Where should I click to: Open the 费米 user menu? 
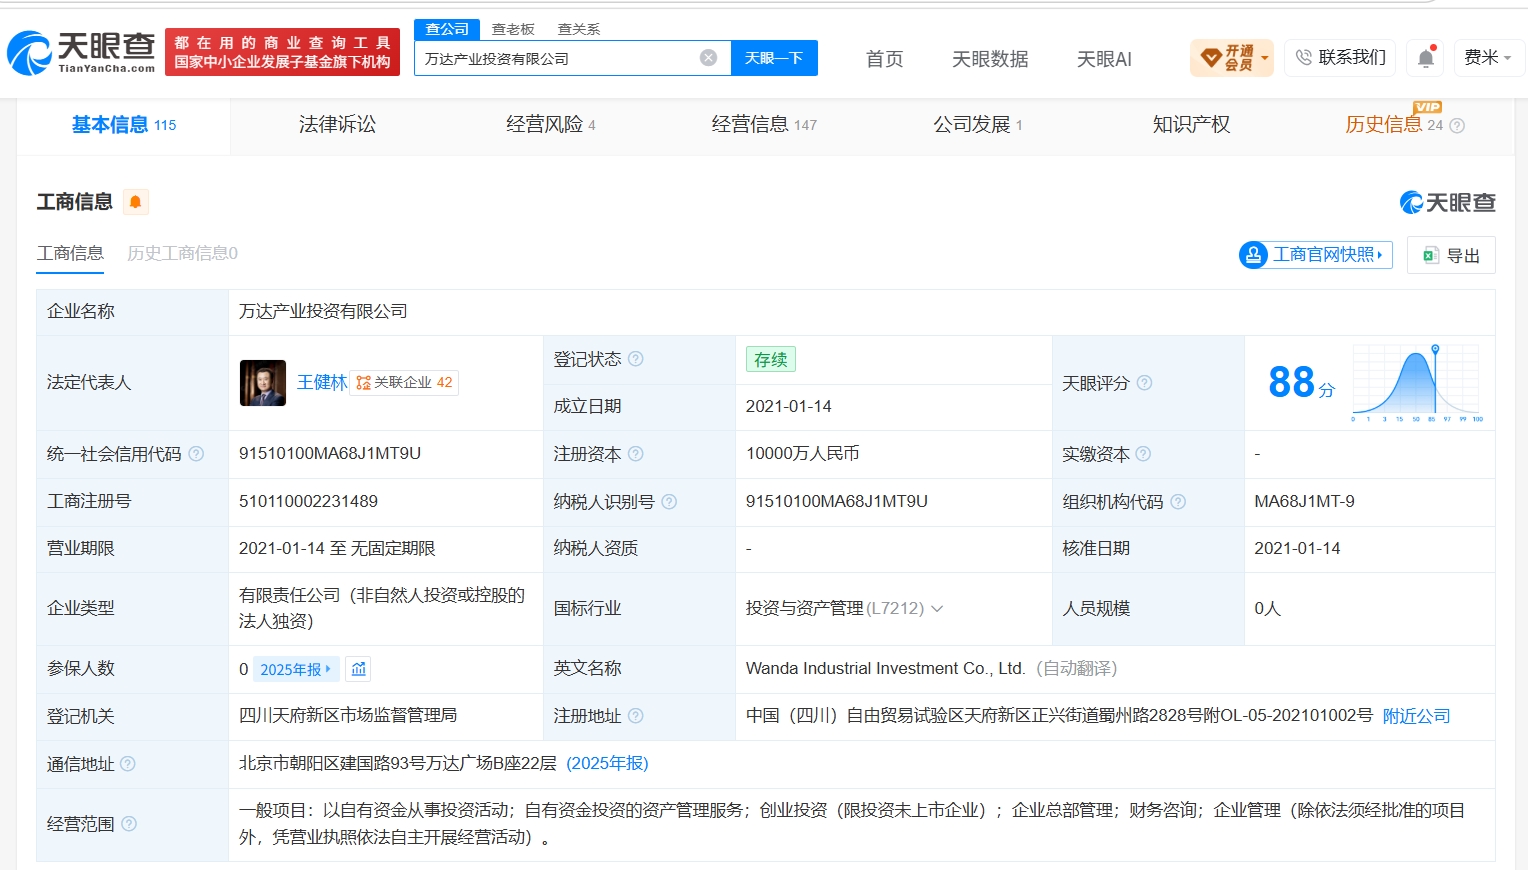1488,58
